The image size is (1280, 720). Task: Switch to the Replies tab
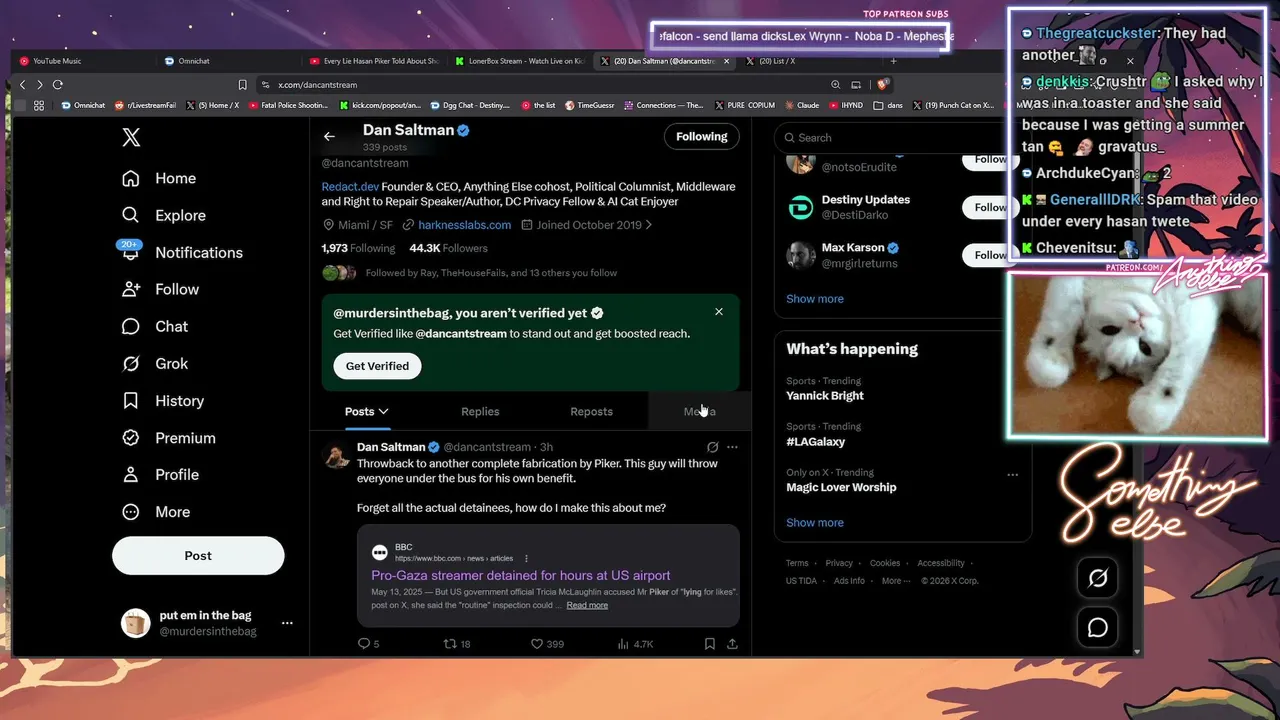point(480,411)
